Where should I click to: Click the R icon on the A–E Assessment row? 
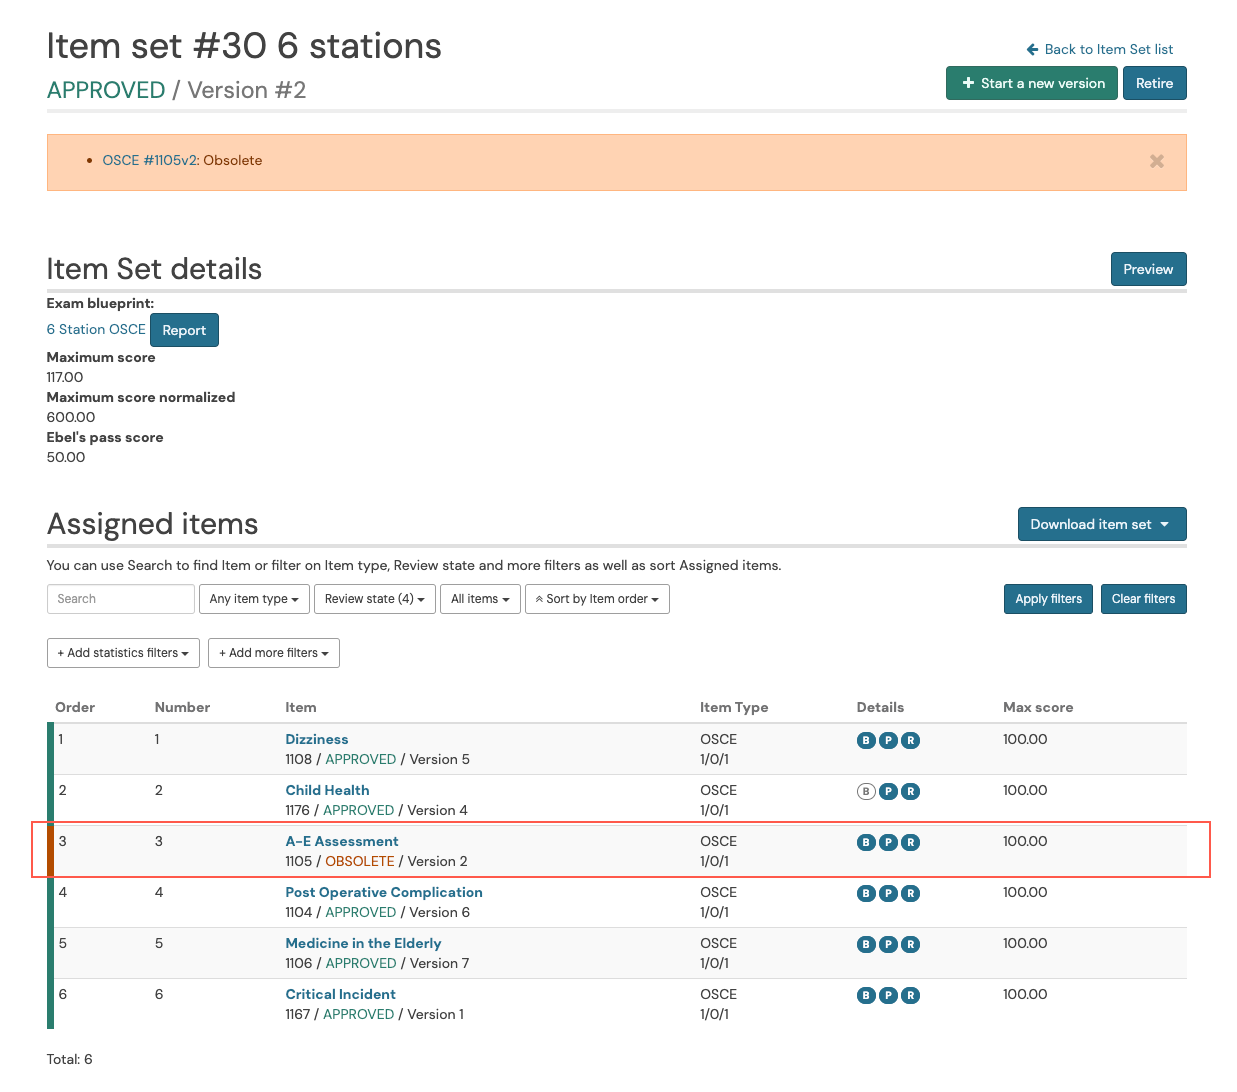(x=910, y=842)
